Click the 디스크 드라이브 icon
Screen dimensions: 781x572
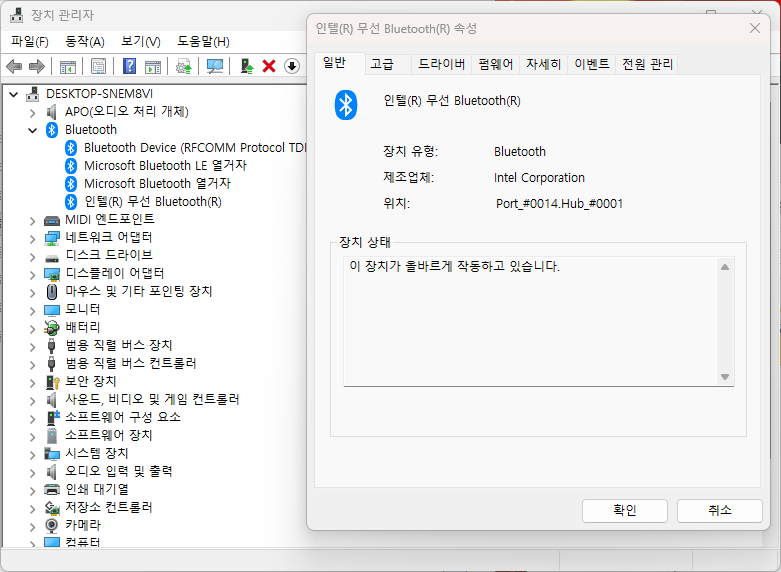click(52, 258)
